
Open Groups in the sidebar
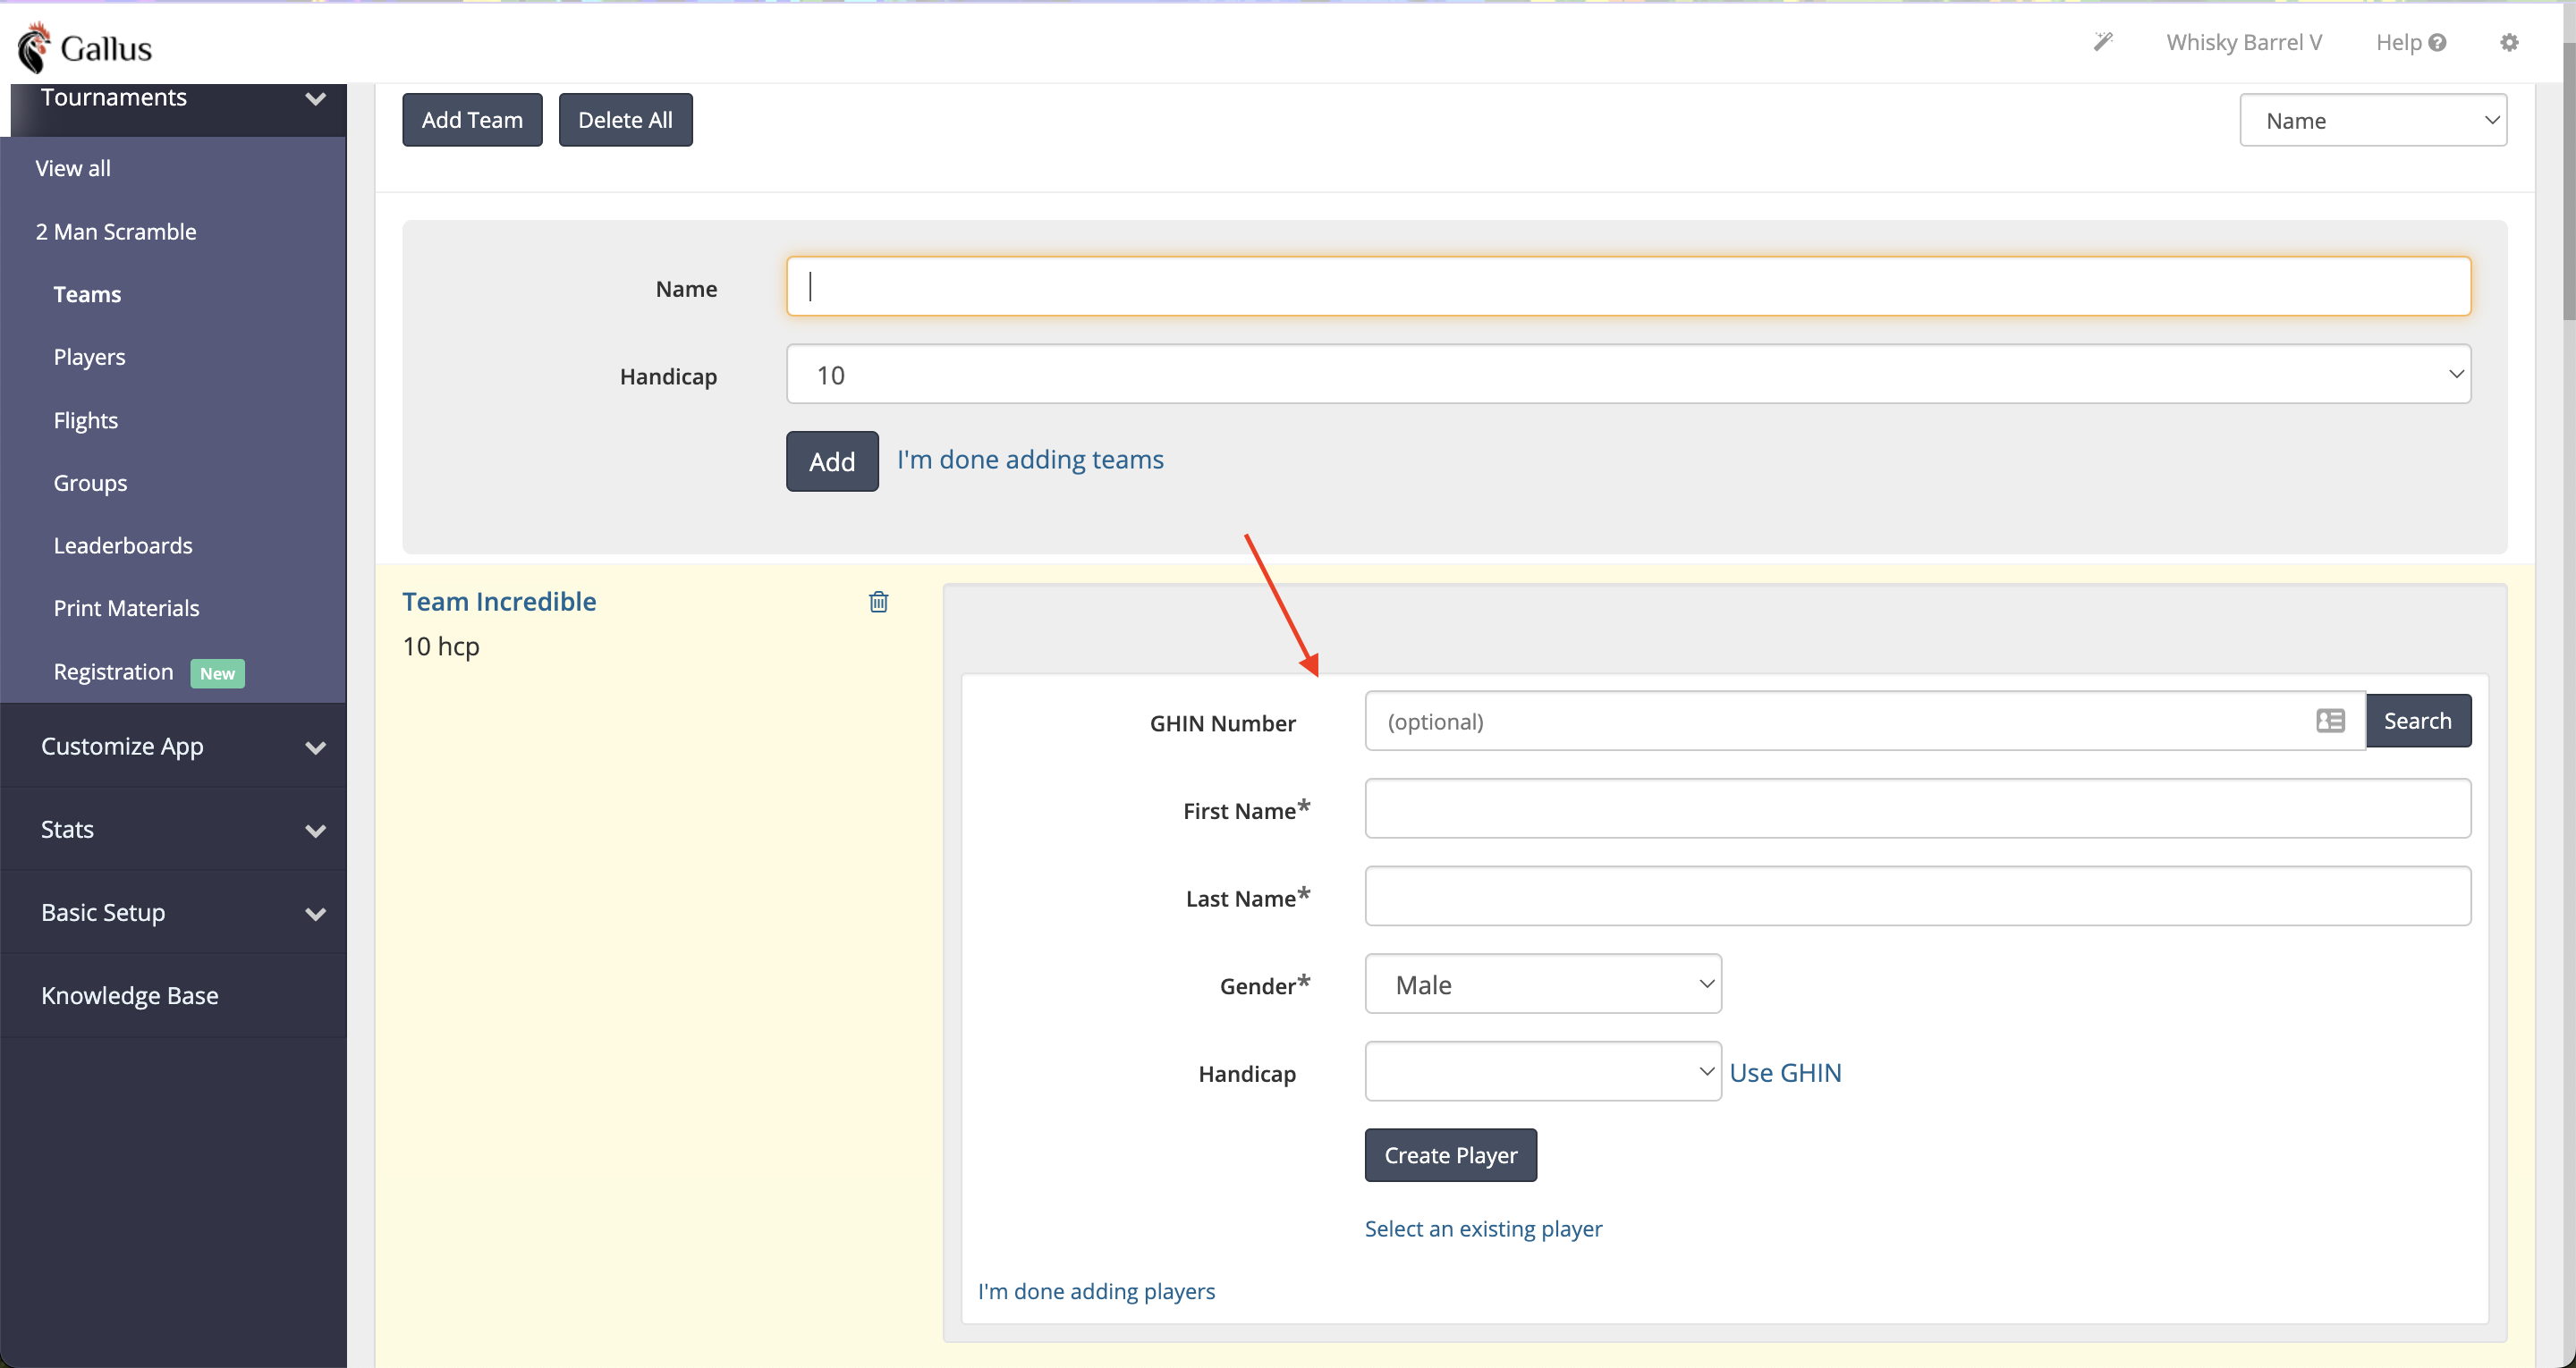pos(90,483)
